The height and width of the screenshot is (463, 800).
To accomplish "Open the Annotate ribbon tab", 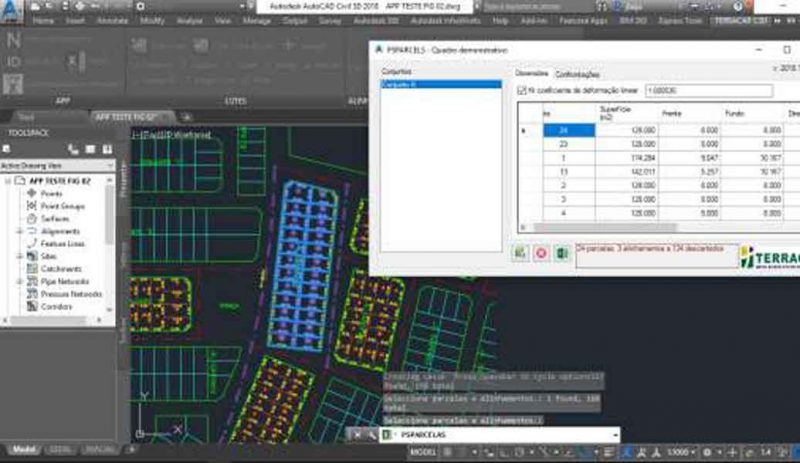I will point(111,20).
